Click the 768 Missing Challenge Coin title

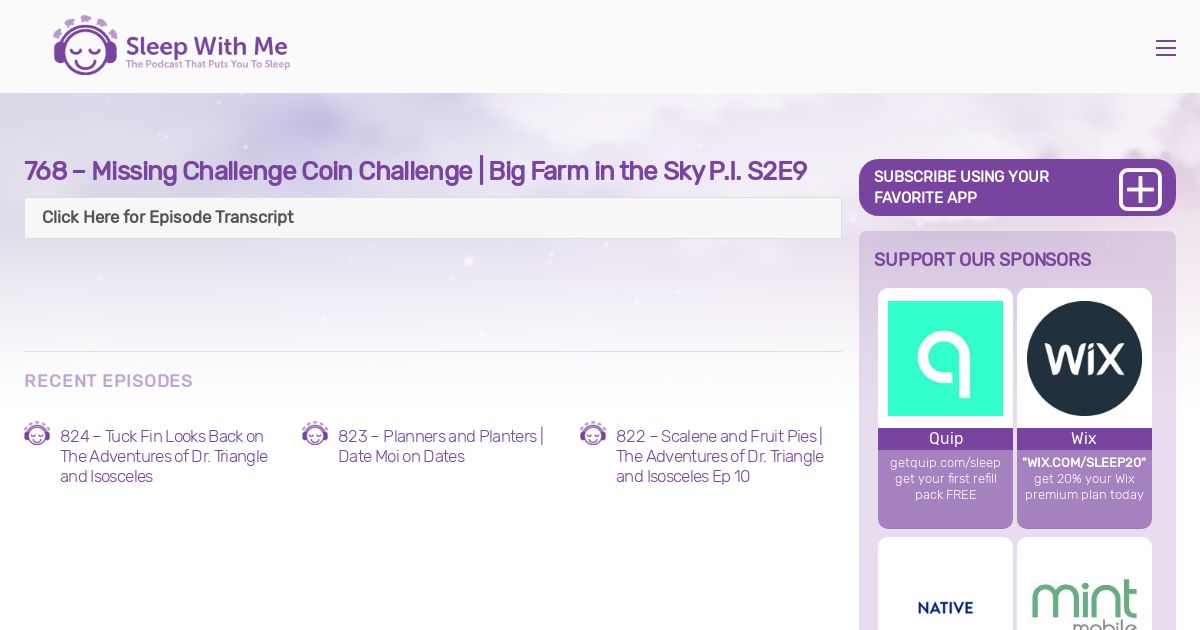(415, 171)
